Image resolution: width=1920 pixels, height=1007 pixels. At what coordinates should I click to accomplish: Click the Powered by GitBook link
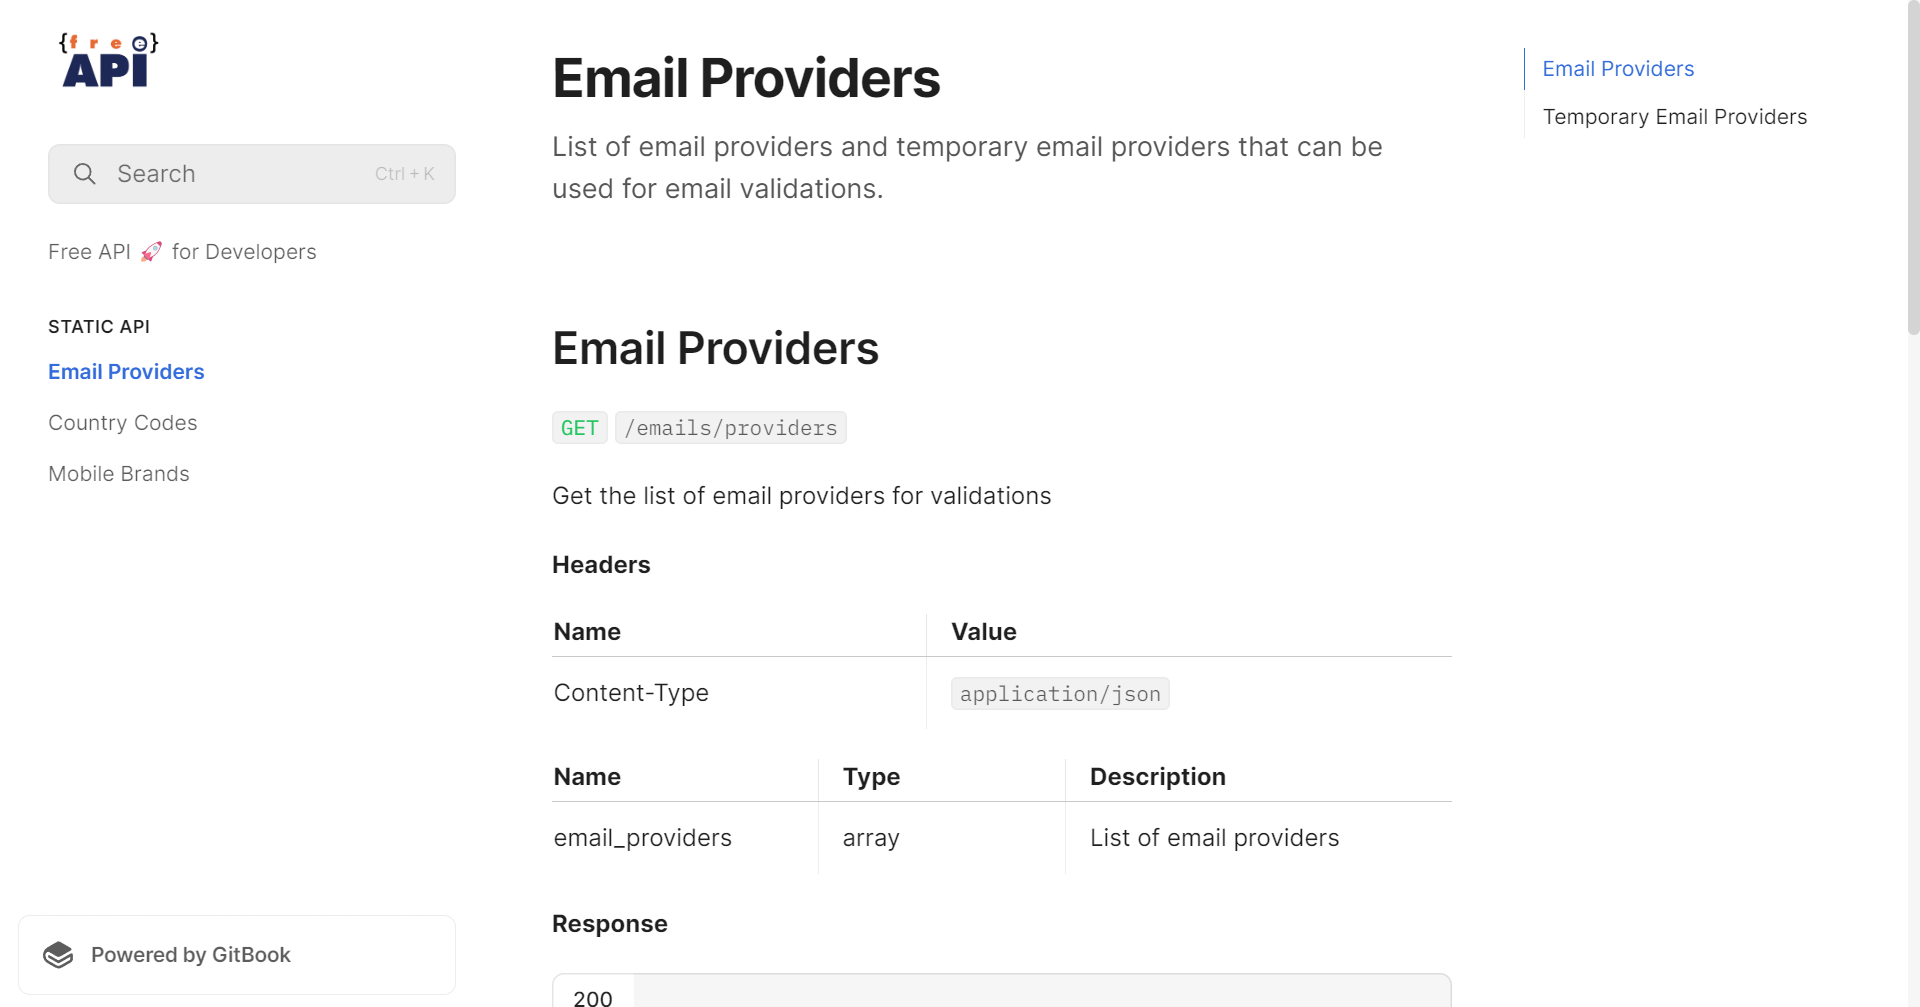tap(190, 954)
